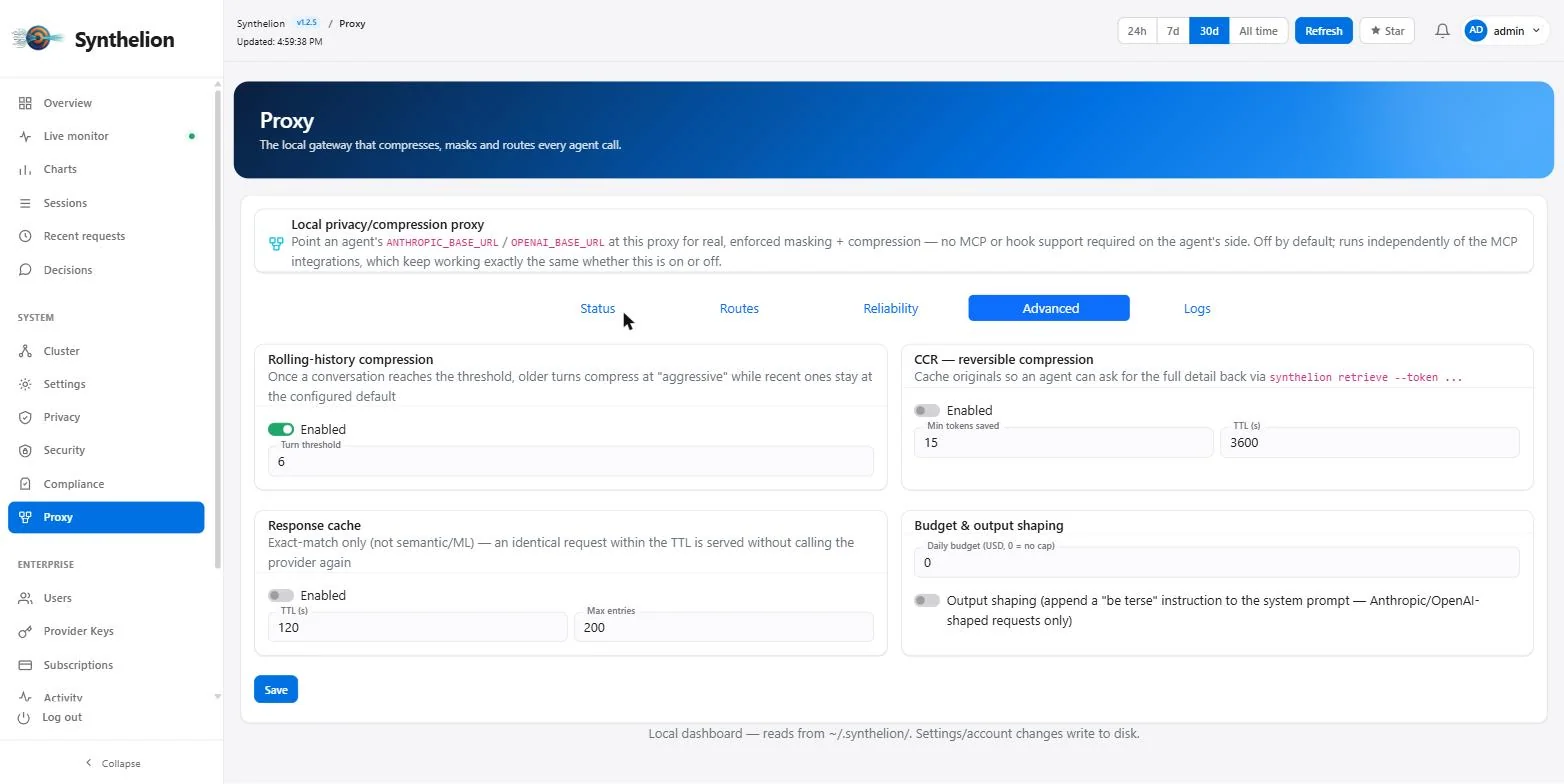Open the Cluster nodes icon
1564x784 pixels.
(x=25, y=351)
